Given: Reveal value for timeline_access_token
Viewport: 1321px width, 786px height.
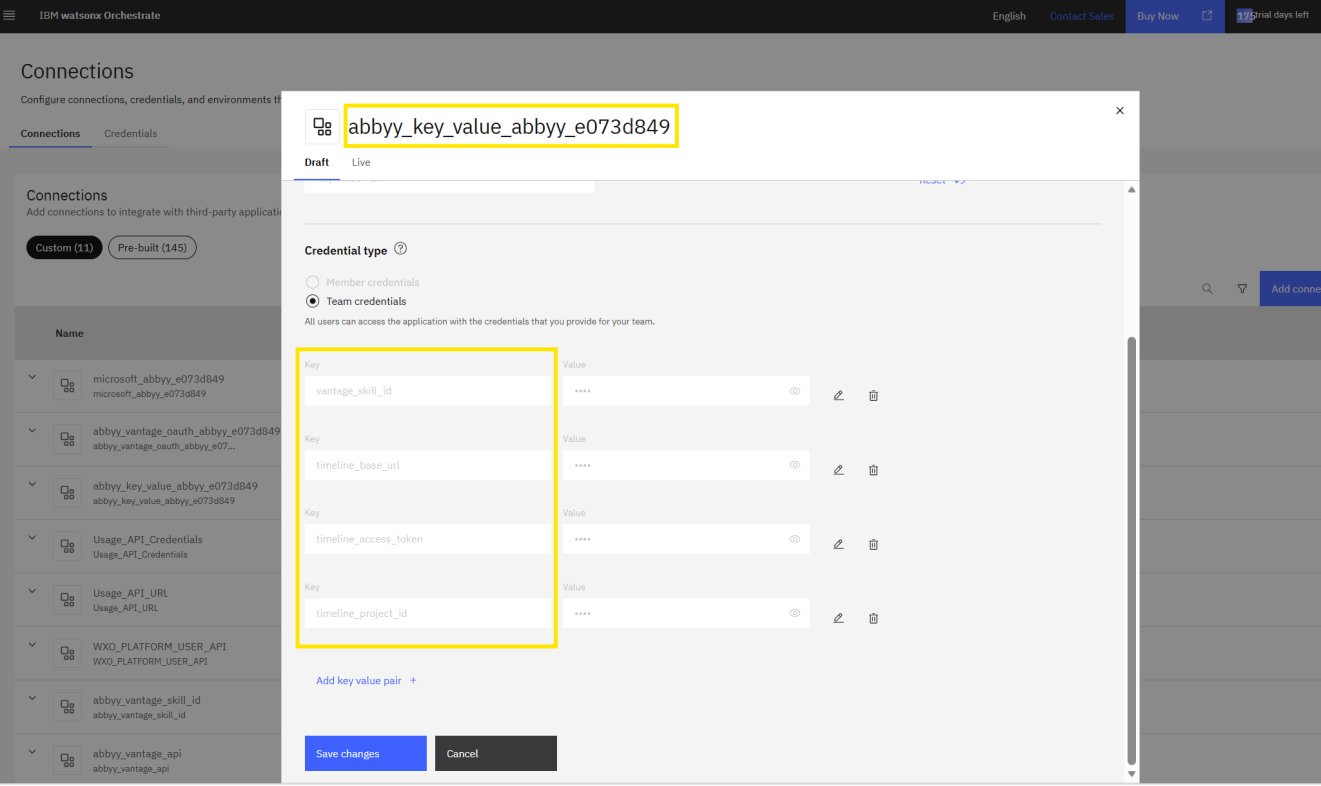Looking at the screenshot, I should [x=795, y=539].
